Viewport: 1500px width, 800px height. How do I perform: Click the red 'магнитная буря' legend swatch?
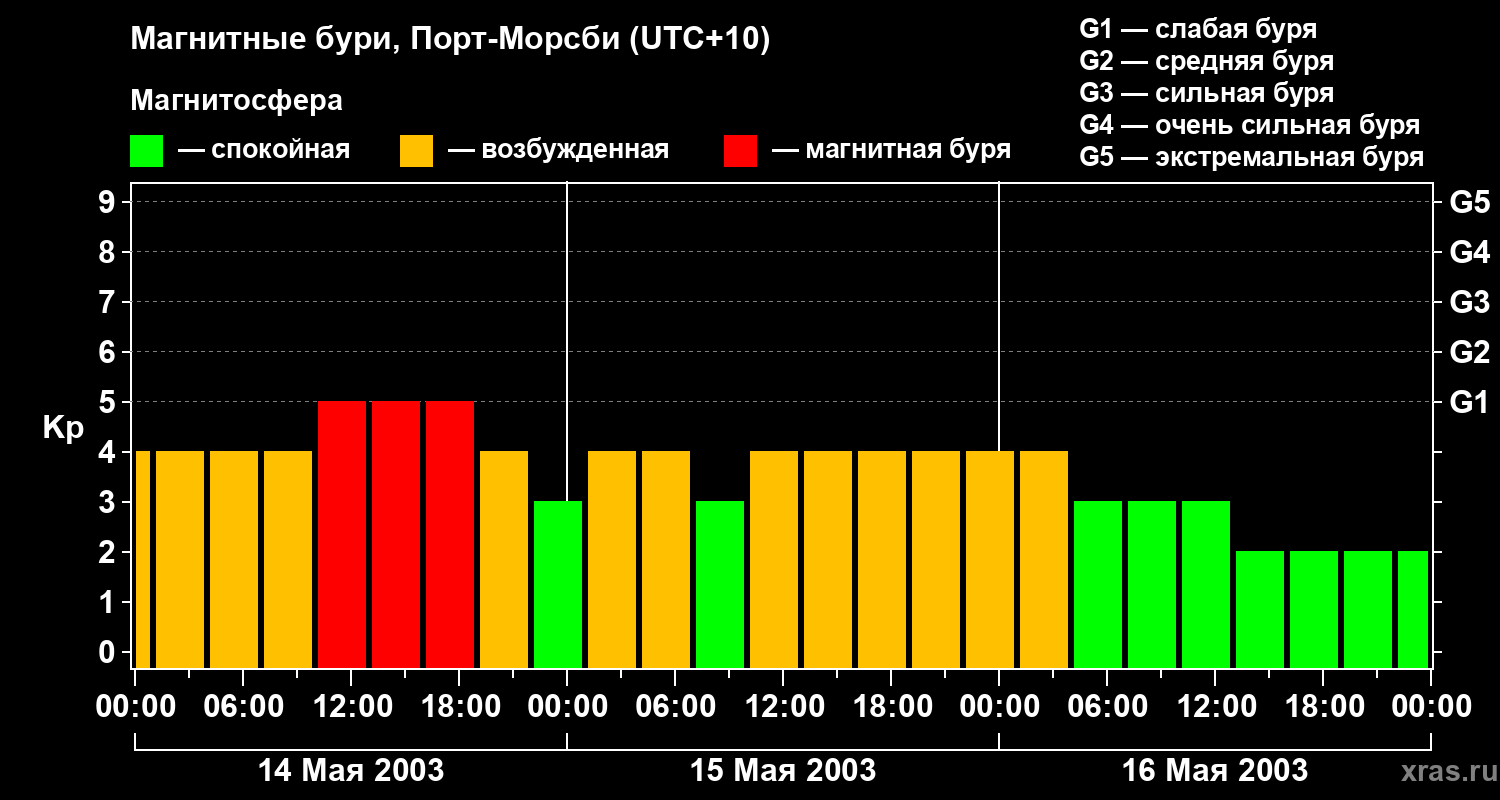click(x=740, y=151)
